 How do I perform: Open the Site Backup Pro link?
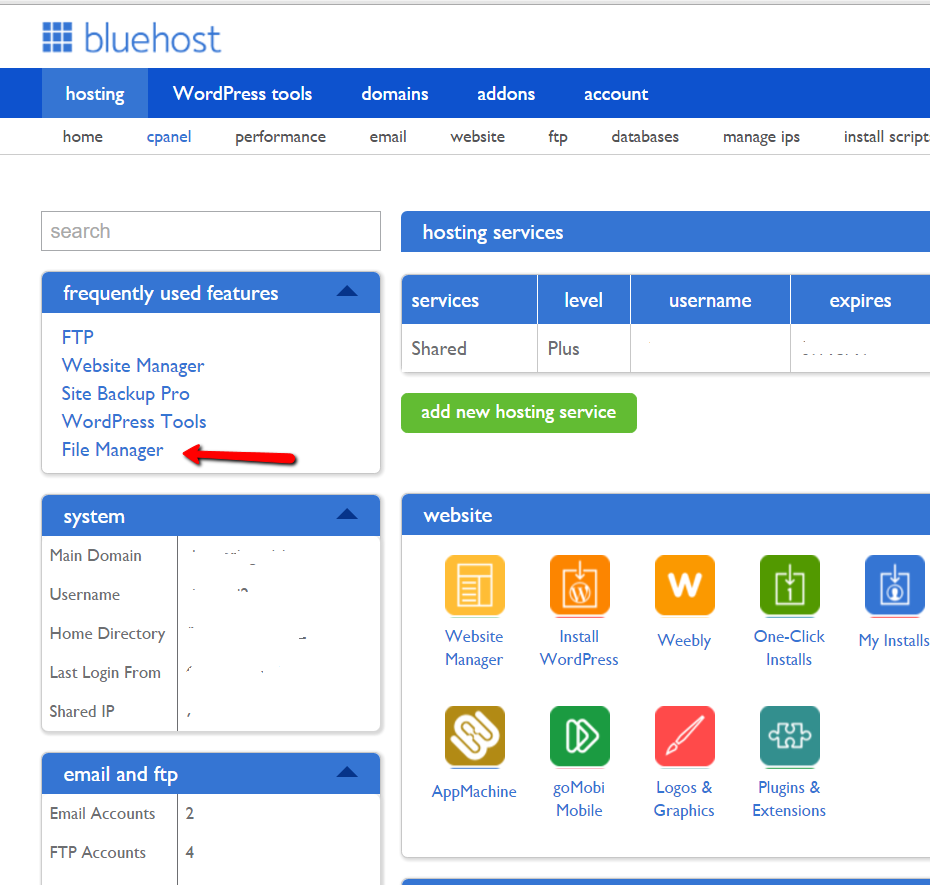(x=126, y=393)
